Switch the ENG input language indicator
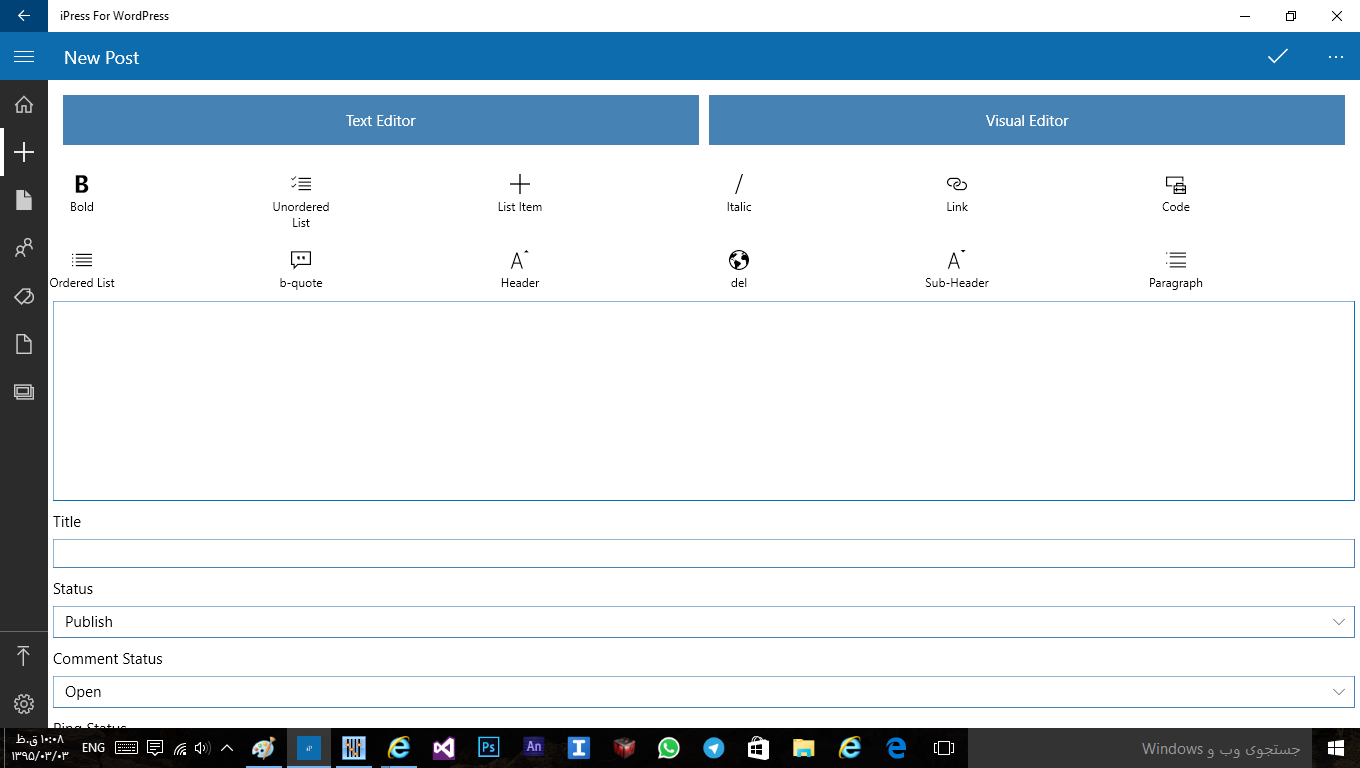 click(x=93, y=748)
